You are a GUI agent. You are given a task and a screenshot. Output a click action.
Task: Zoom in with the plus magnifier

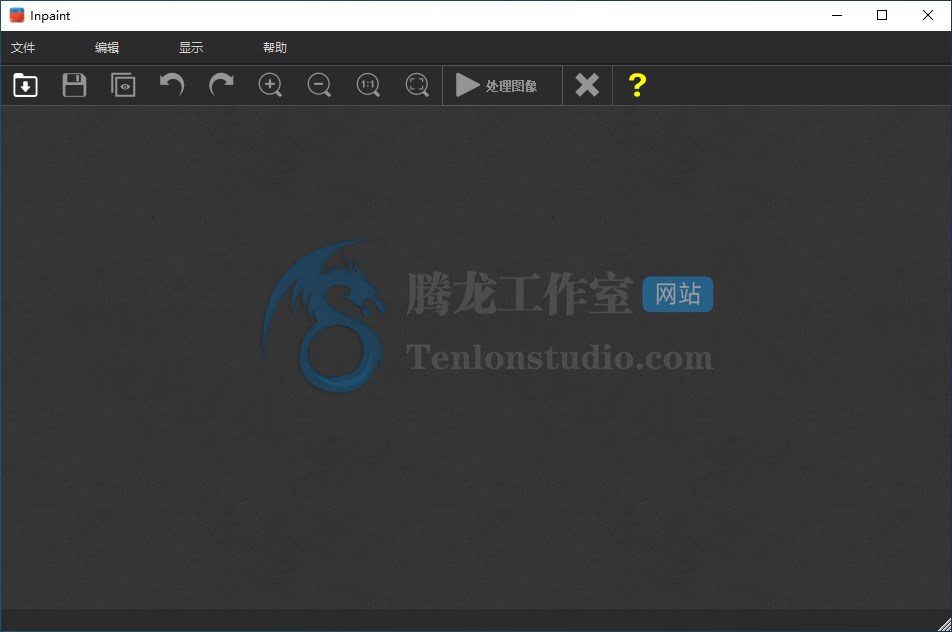(x=270, y=85)
